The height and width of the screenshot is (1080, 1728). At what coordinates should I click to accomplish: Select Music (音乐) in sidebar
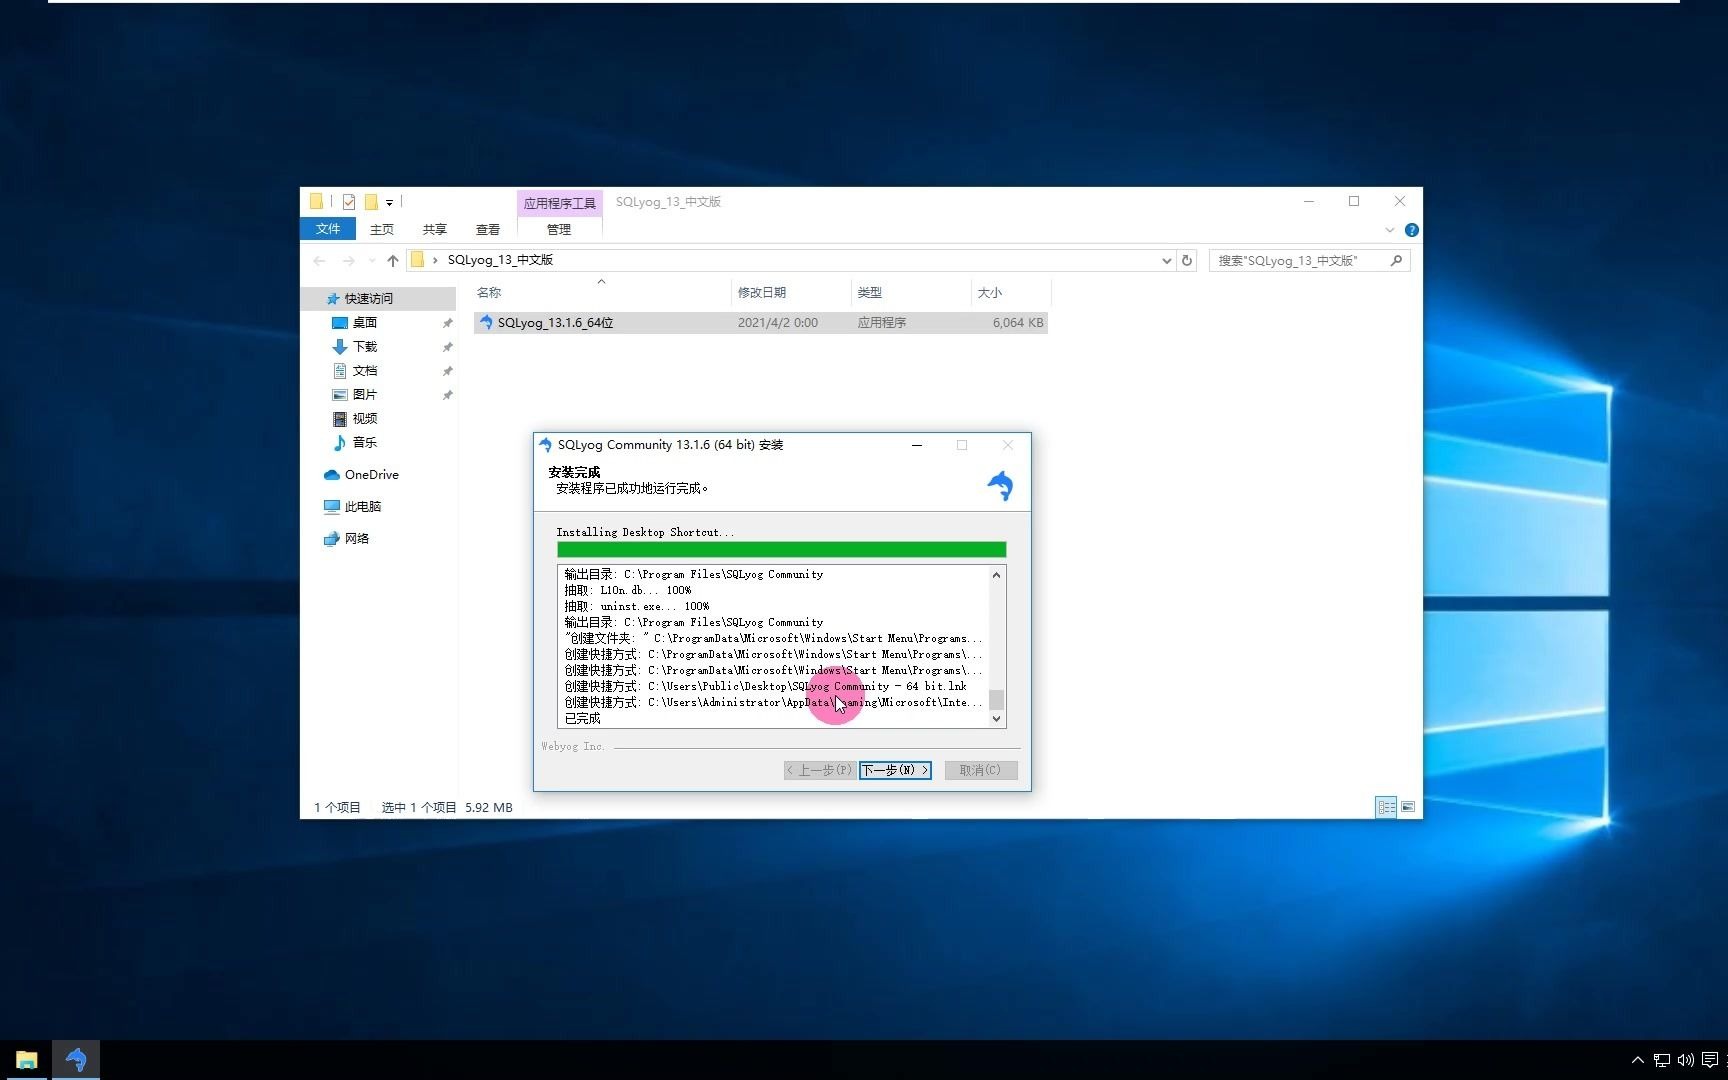[x=364, y=442]
